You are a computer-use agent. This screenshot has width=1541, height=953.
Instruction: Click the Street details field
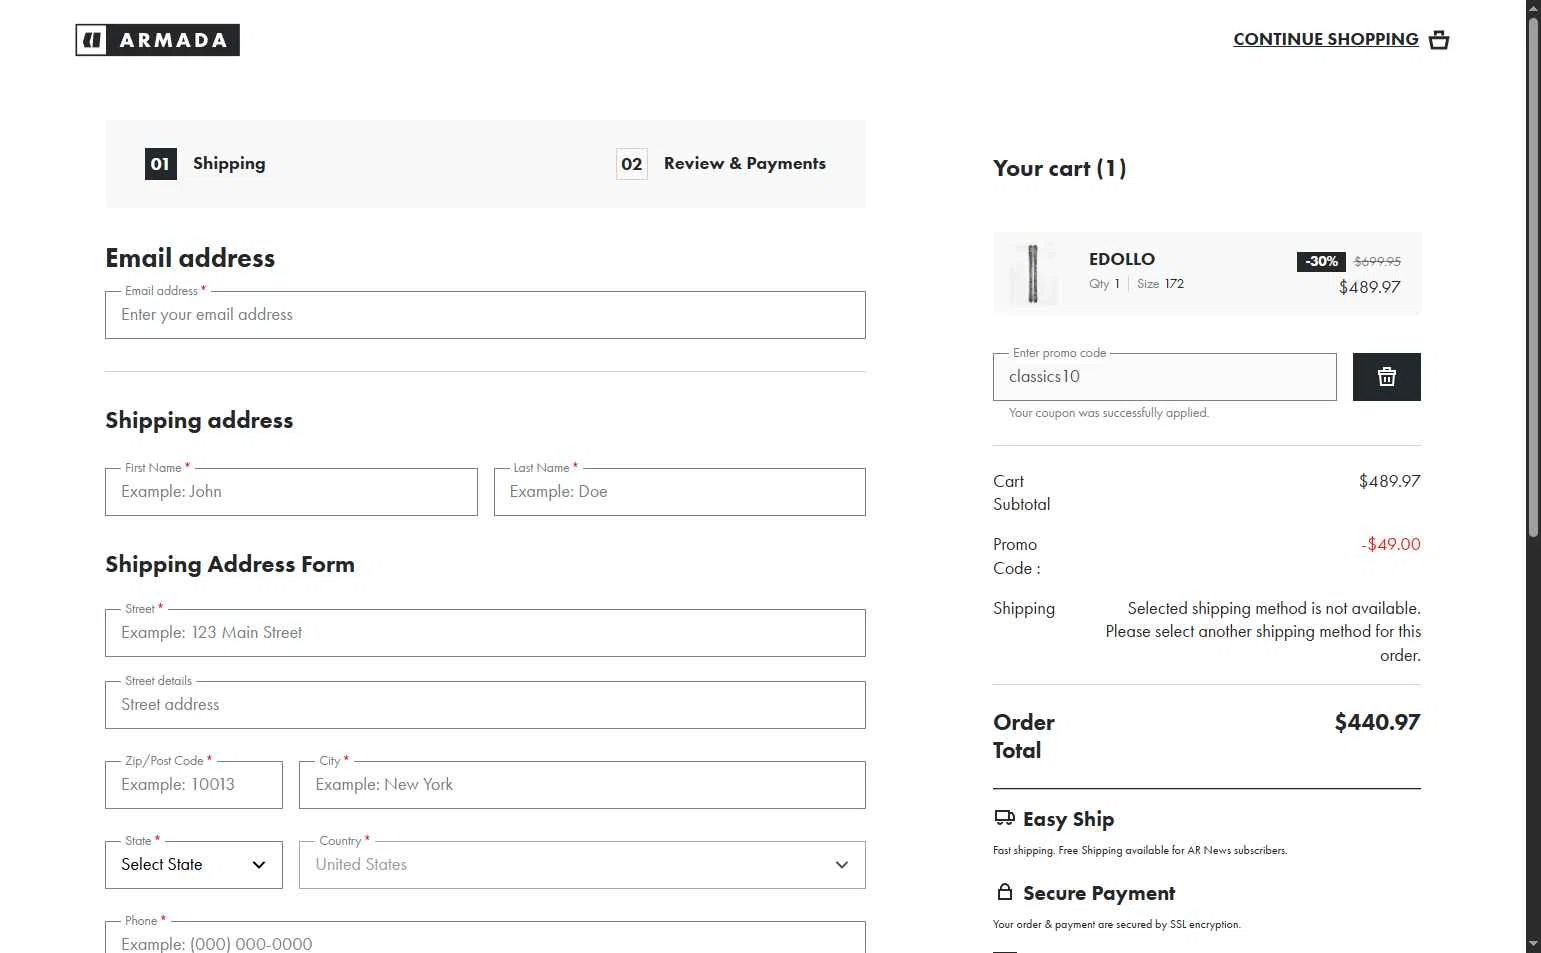coord(485,705)
